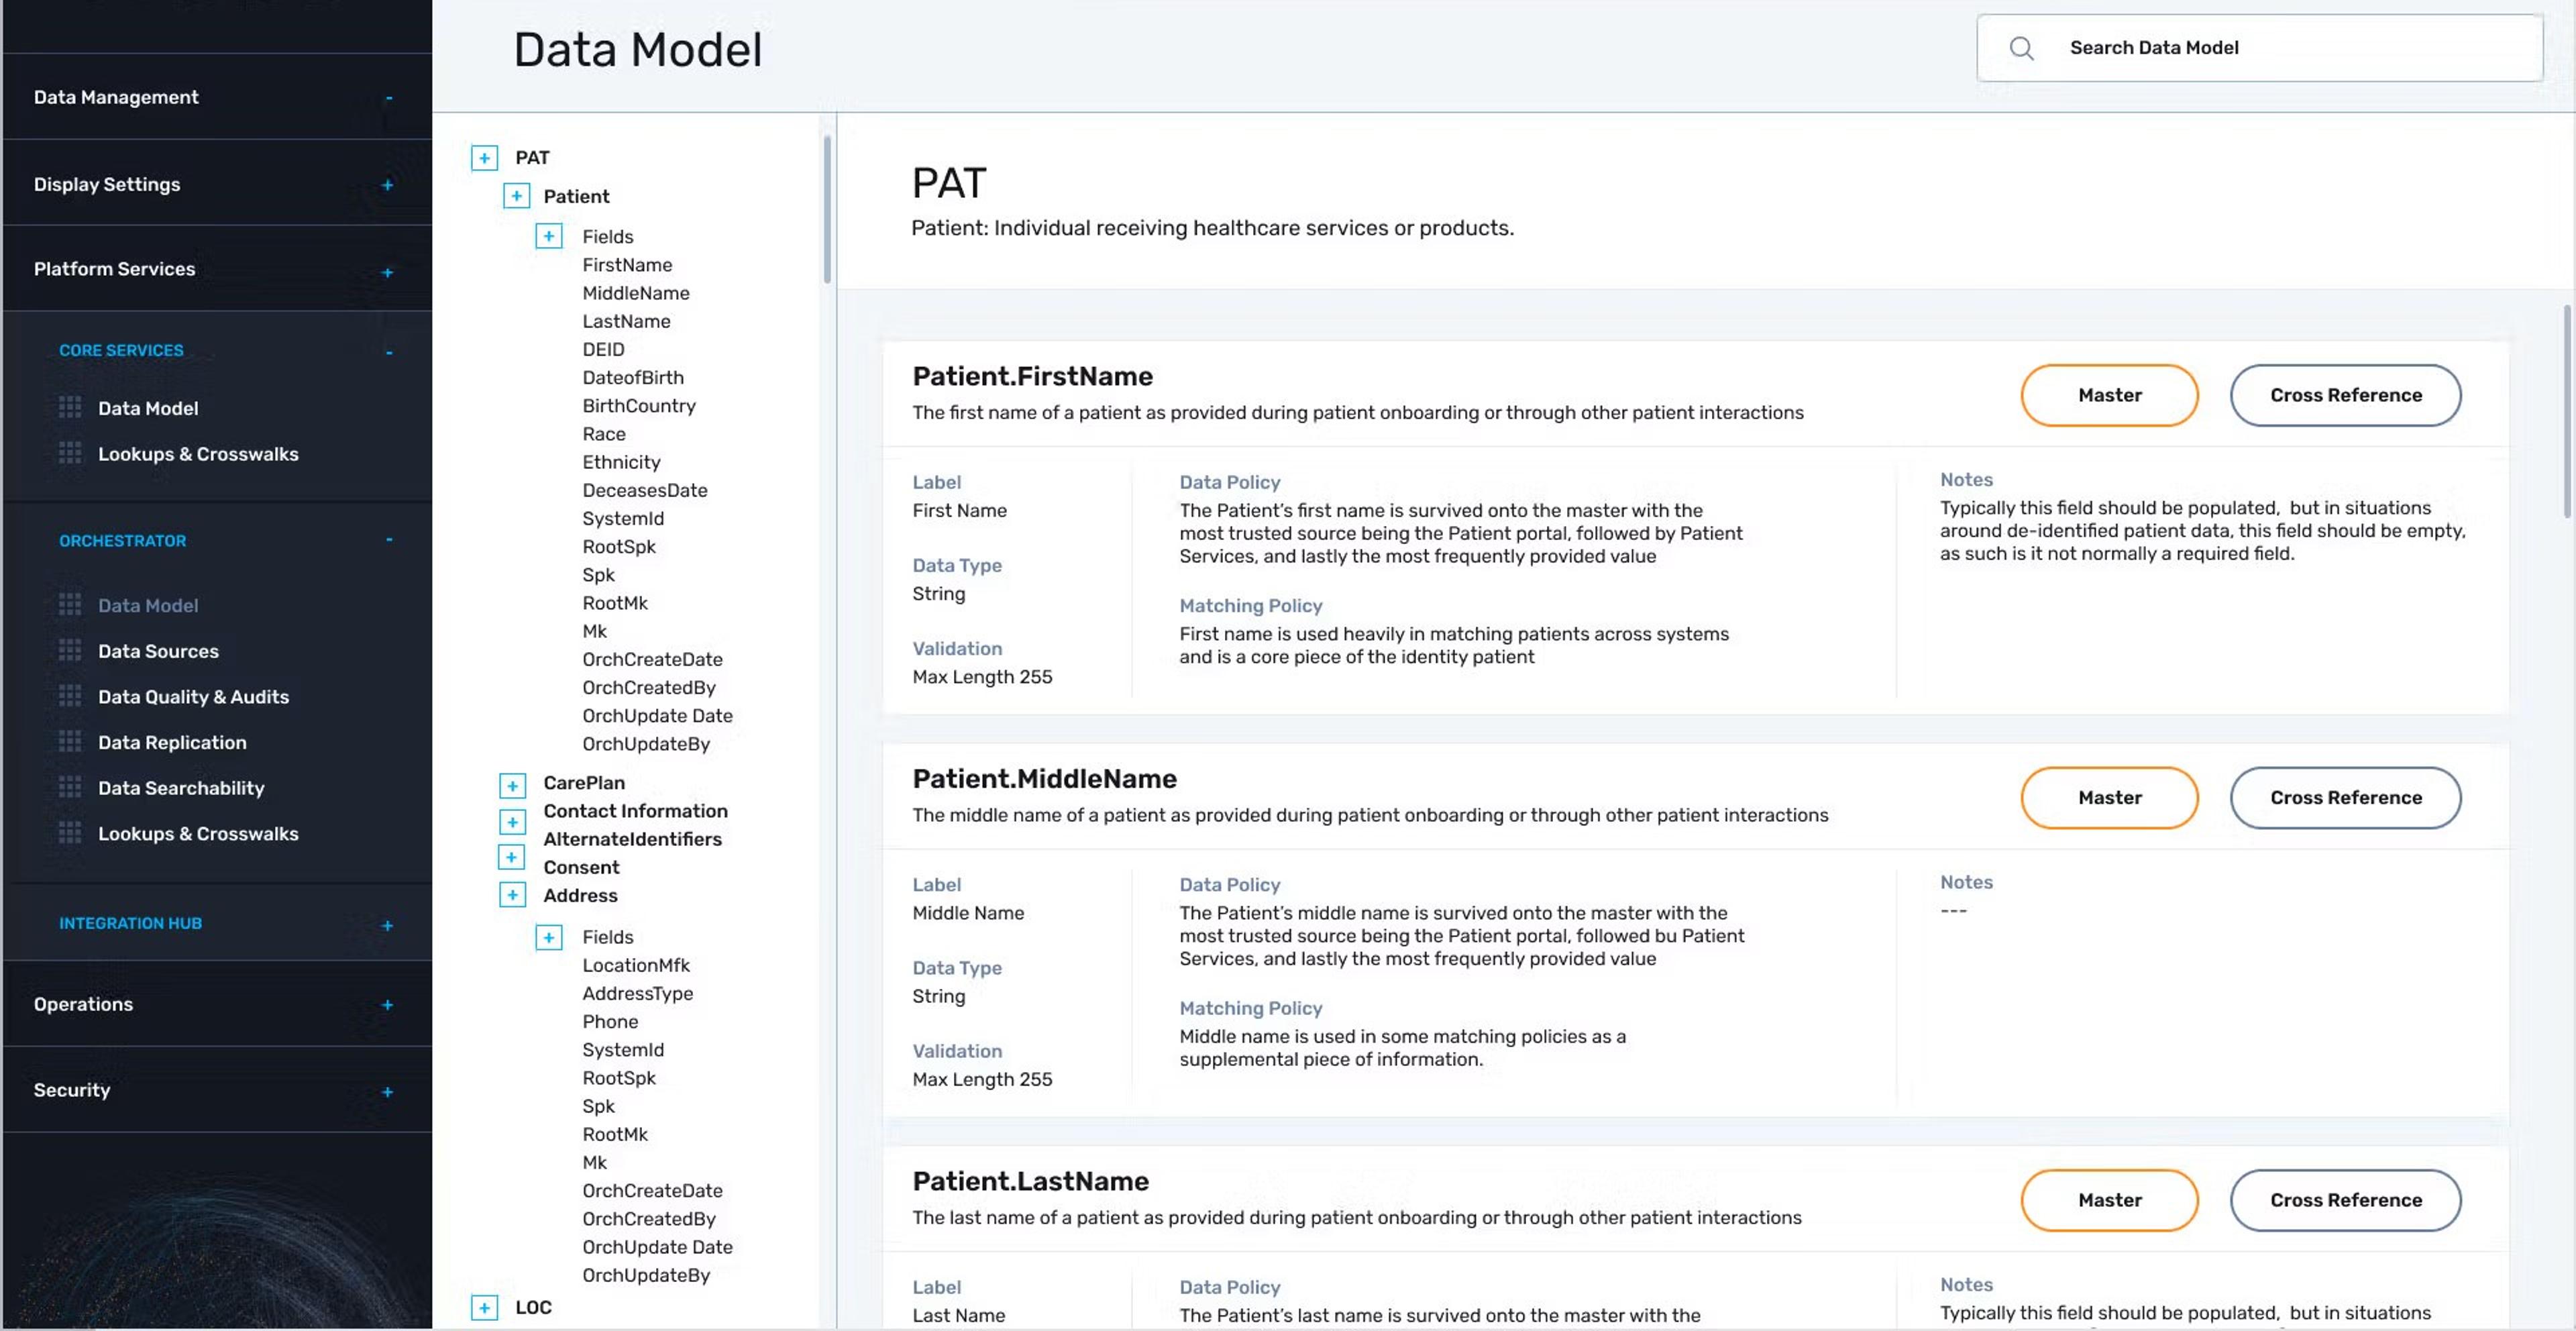
Task: Click the search magnifier icon
Action: pos(2021,48)
